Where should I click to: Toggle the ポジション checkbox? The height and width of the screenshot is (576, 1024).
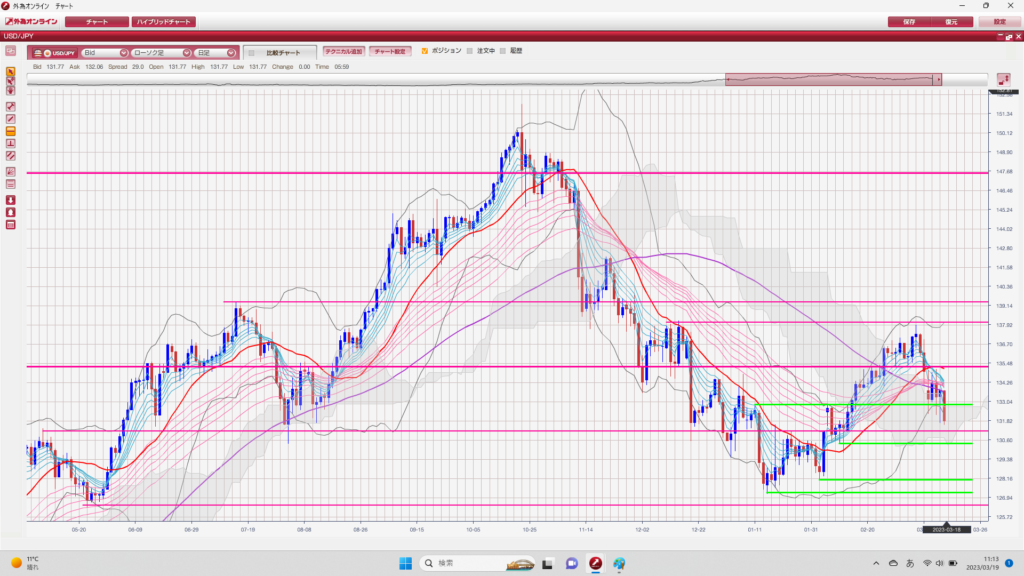point(425,51)
